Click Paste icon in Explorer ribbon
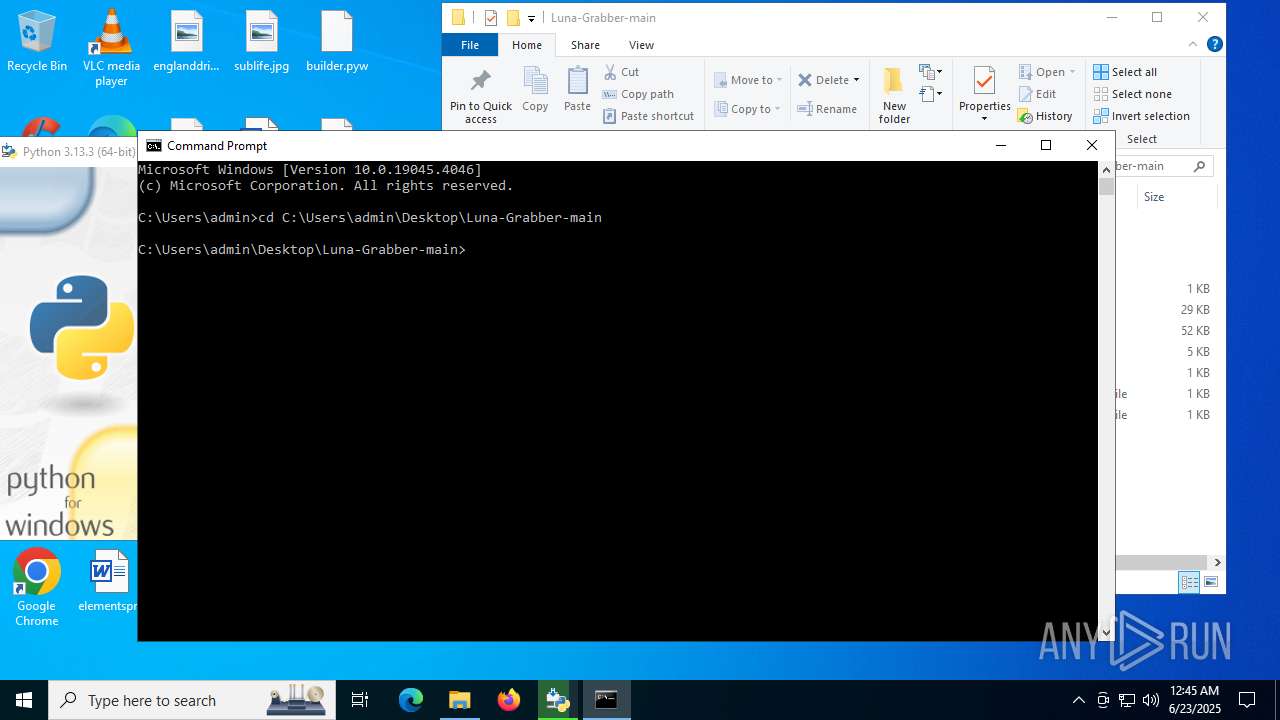The image size is (1280, 720). pos(577,90)
